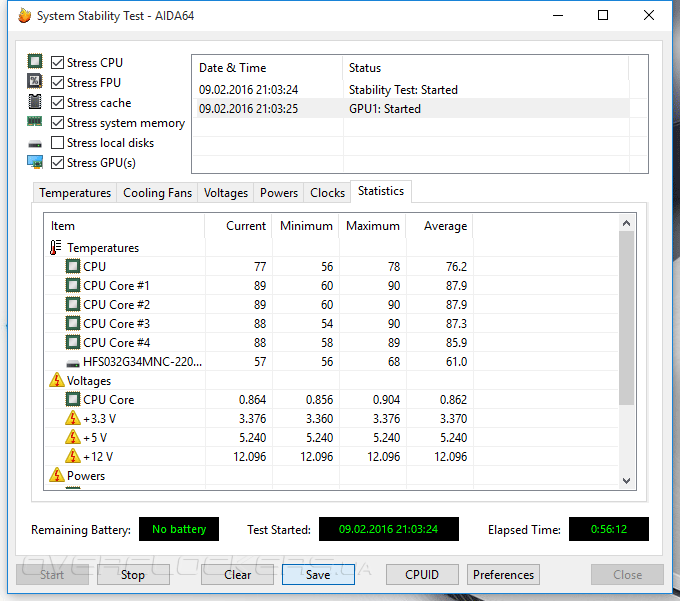Click the chip icon of CPU Core voltage row

pos(73,399)
